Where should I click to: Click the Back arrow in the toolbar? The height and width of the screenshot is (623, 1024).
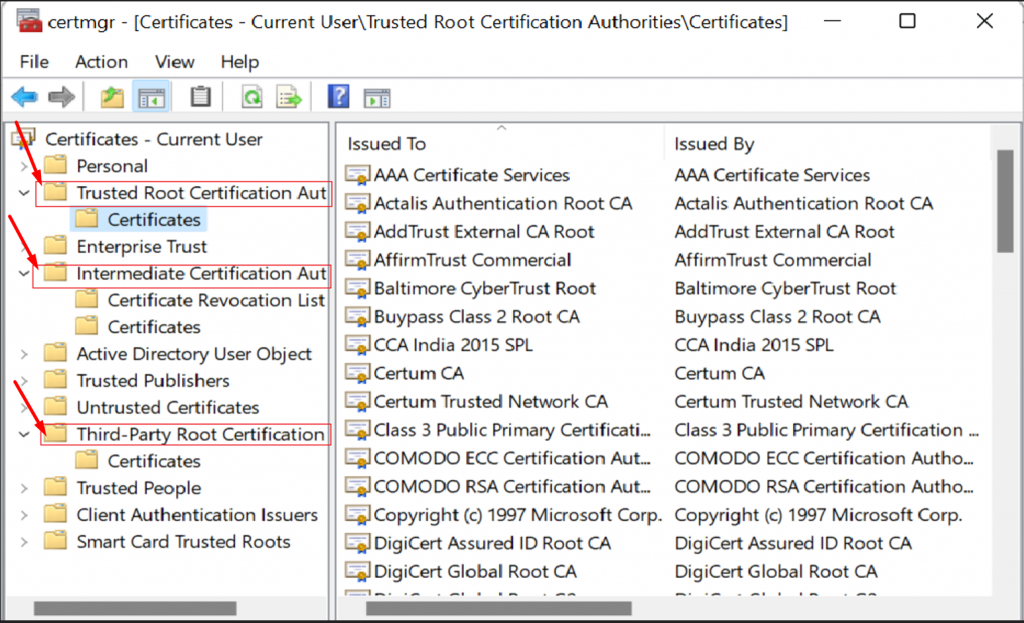(x=24, y=97)
